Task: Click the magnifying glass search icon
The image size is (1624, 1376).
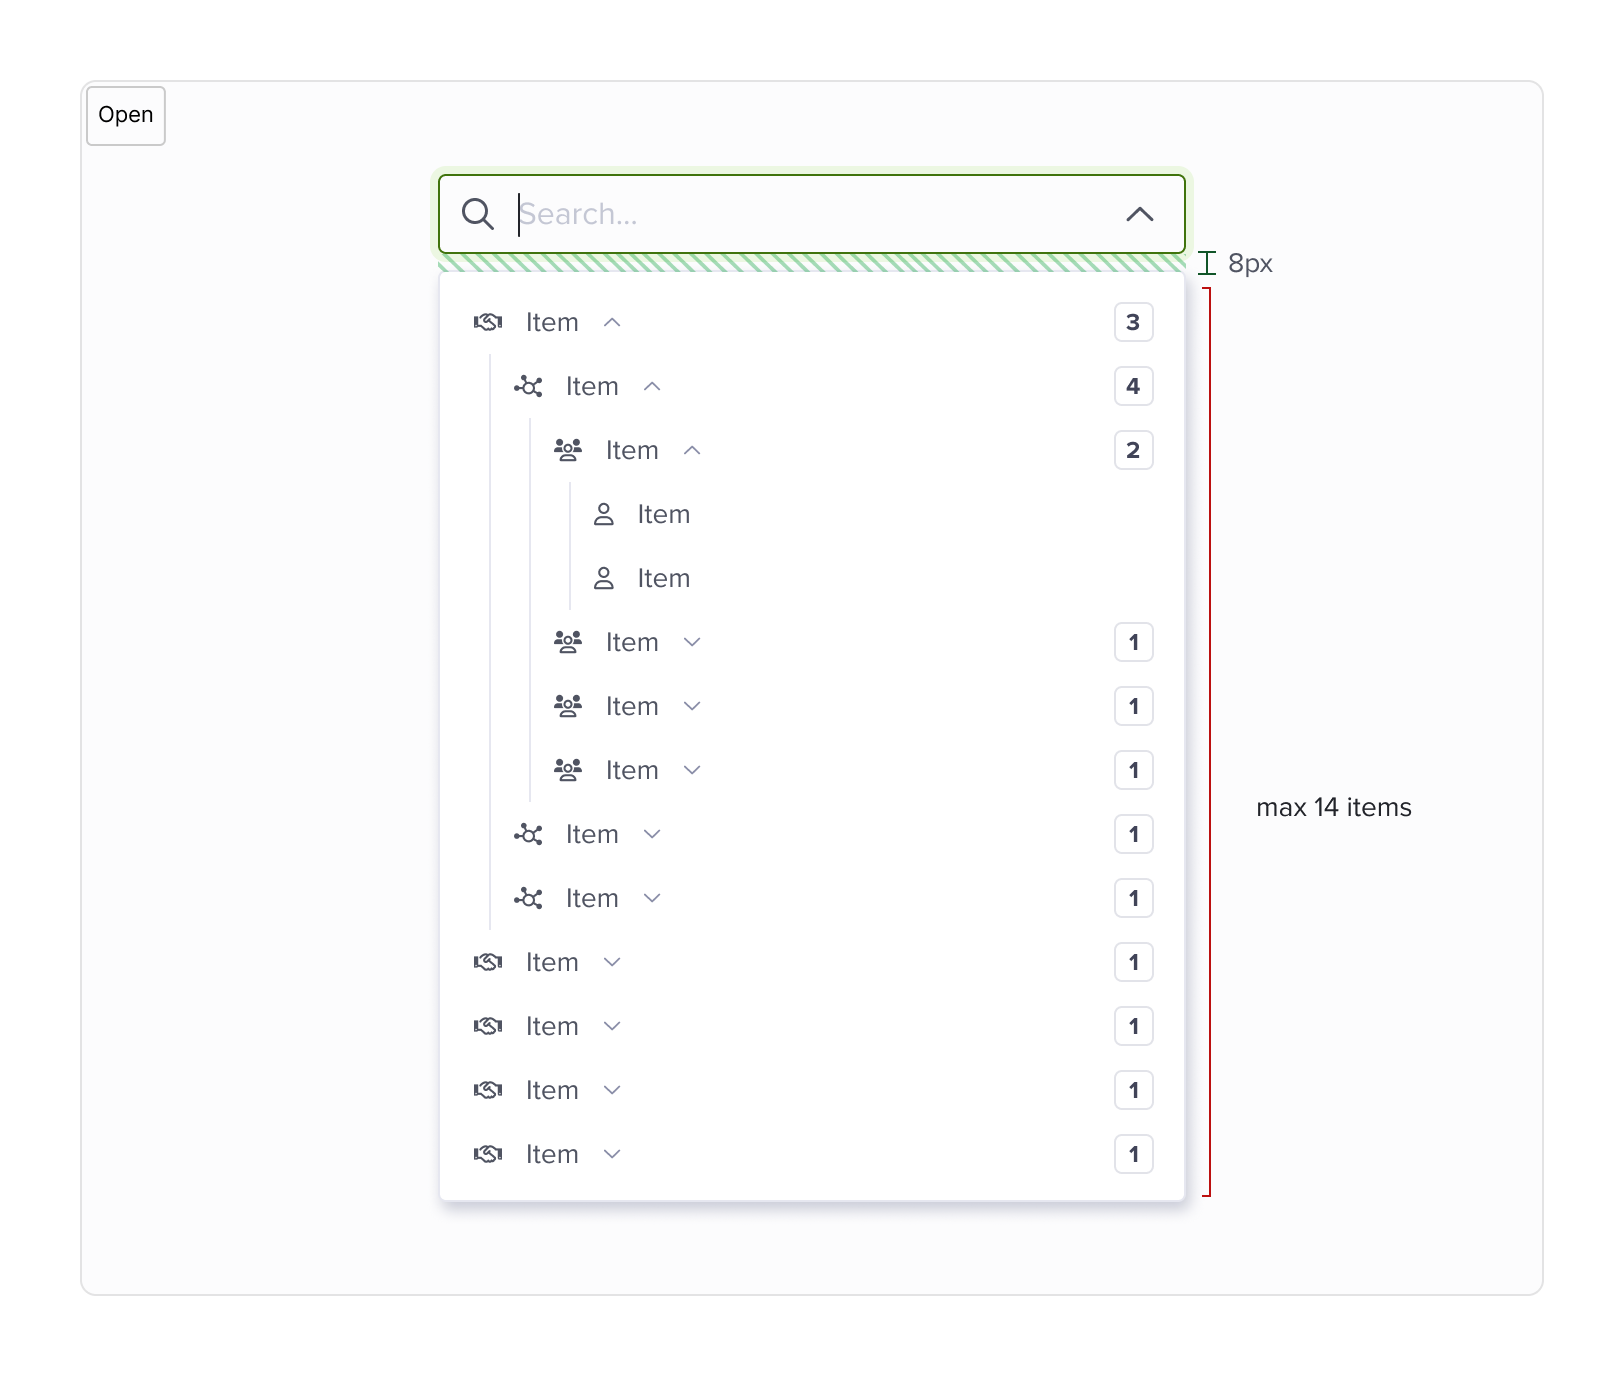Action: (x=478, y=214)
